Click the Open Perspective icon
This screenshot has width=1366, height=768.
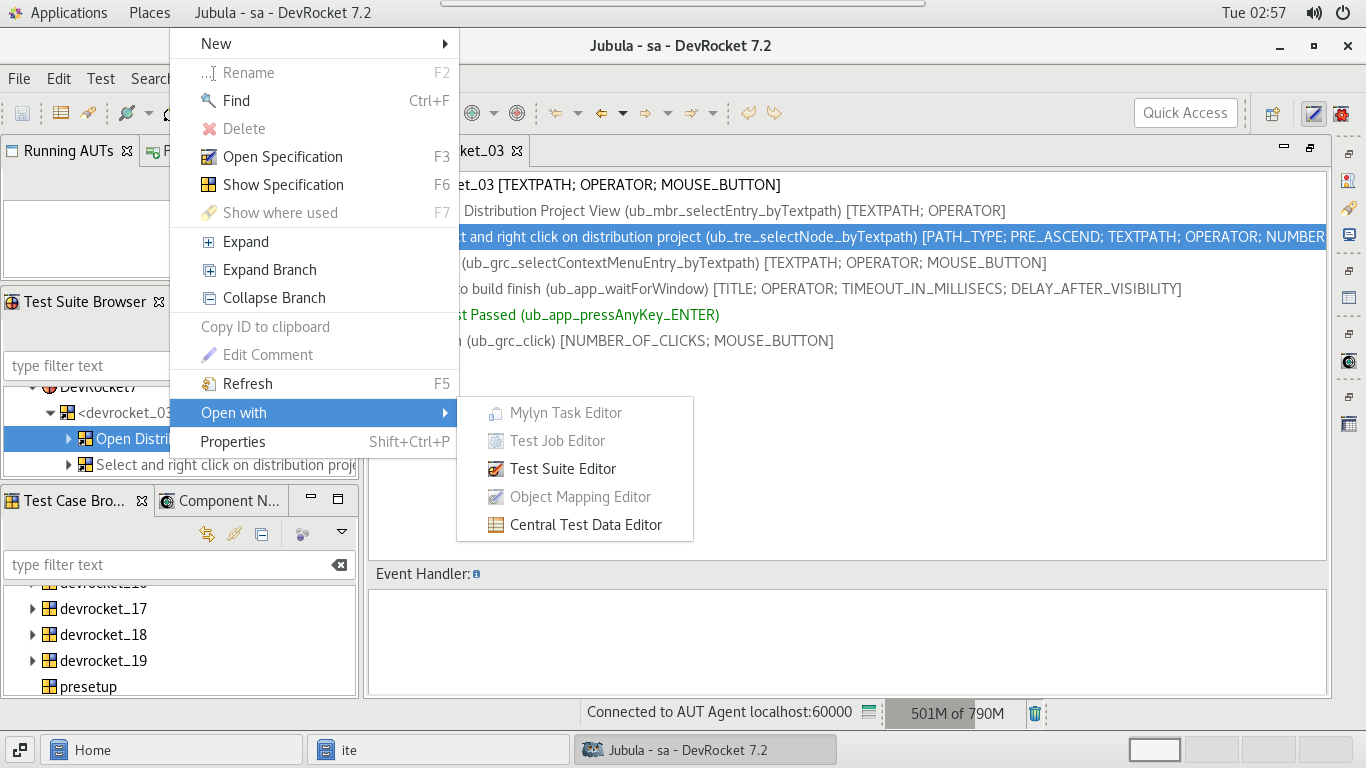(x=1273, y=114)
